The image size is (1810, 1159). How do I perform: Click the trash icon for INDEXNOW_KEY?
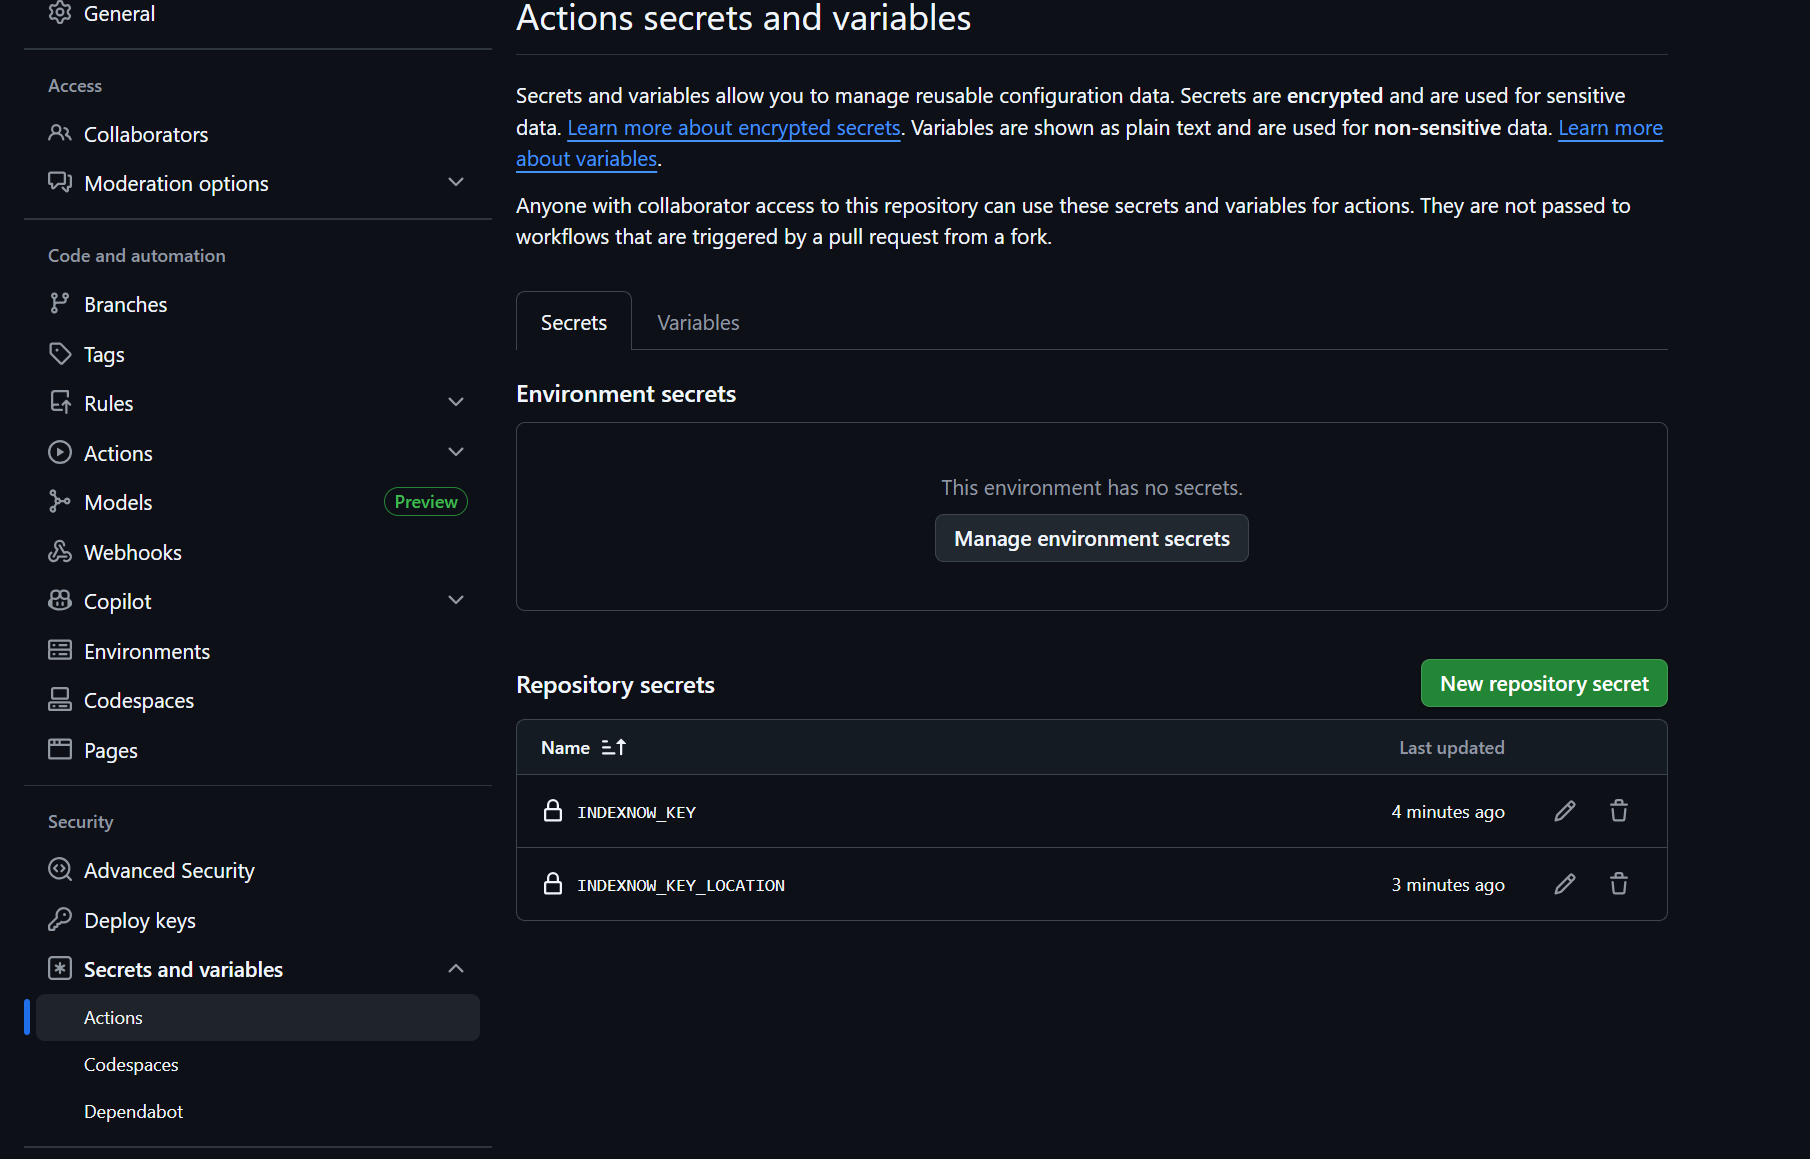coord(1619,811)
